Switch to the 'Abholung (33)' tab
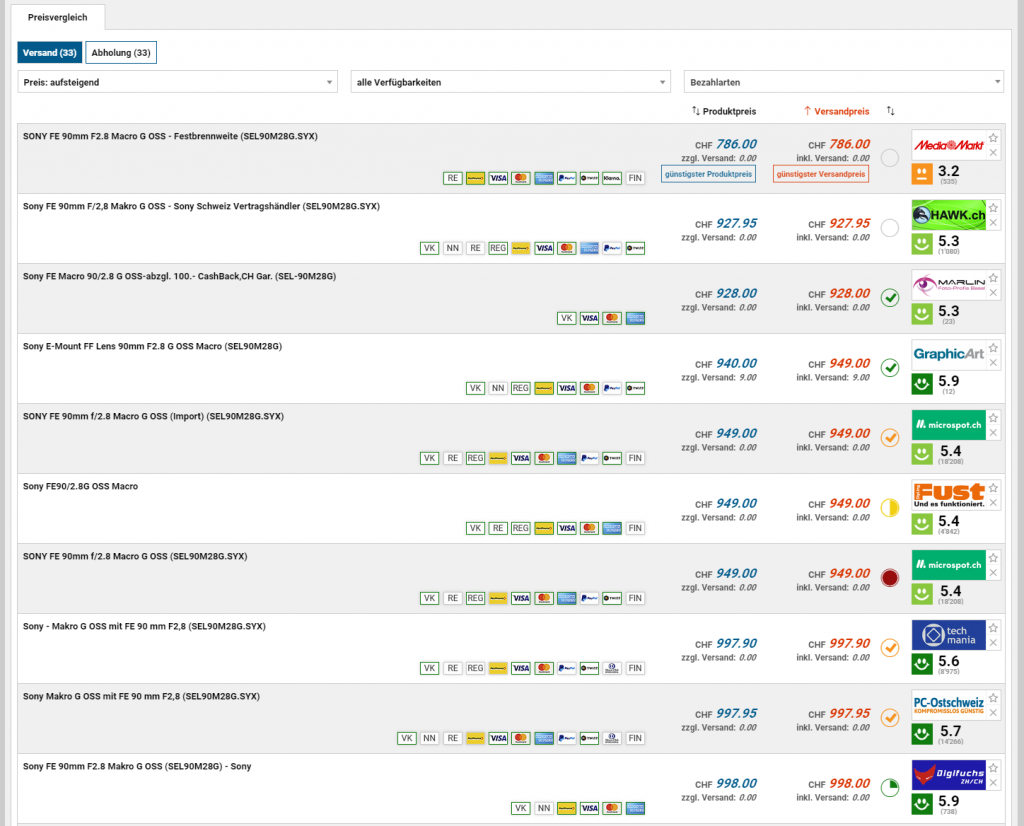 121,53
